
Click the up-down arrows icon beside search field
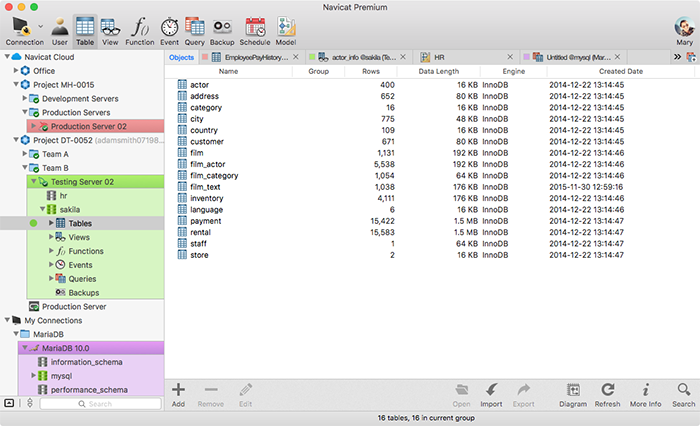tap(30, 403)
